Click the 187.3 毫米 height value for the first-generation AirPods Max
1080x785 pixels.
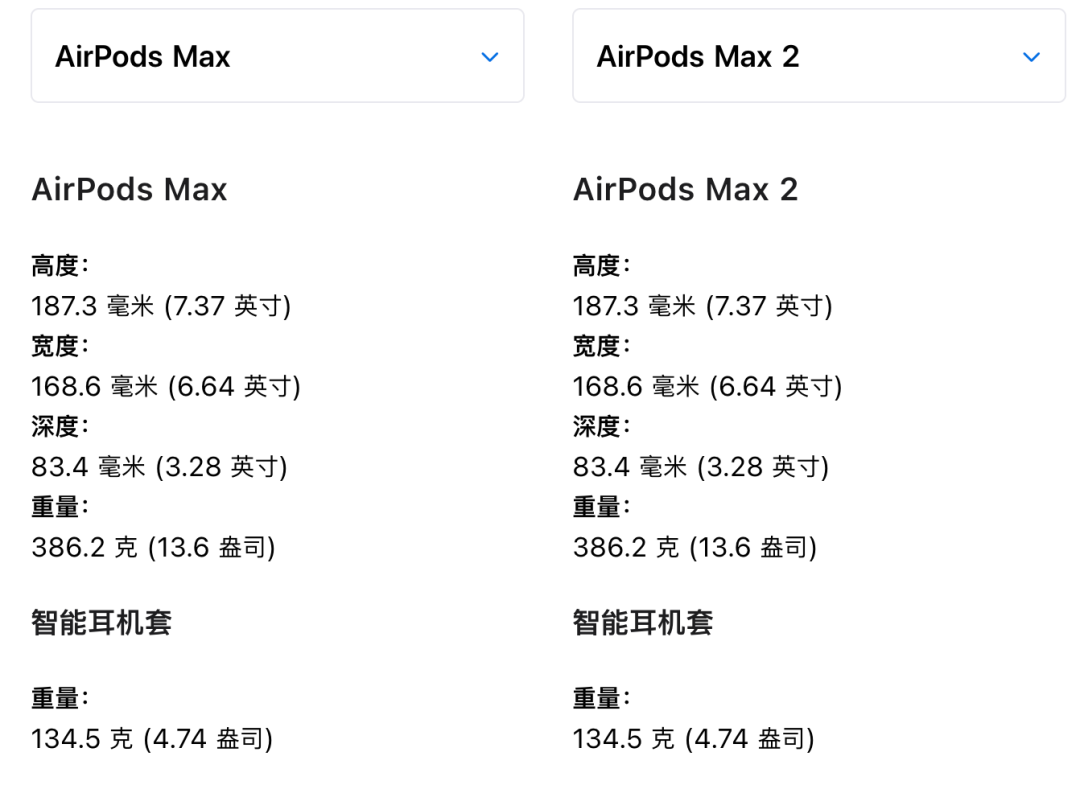point(161,306)
